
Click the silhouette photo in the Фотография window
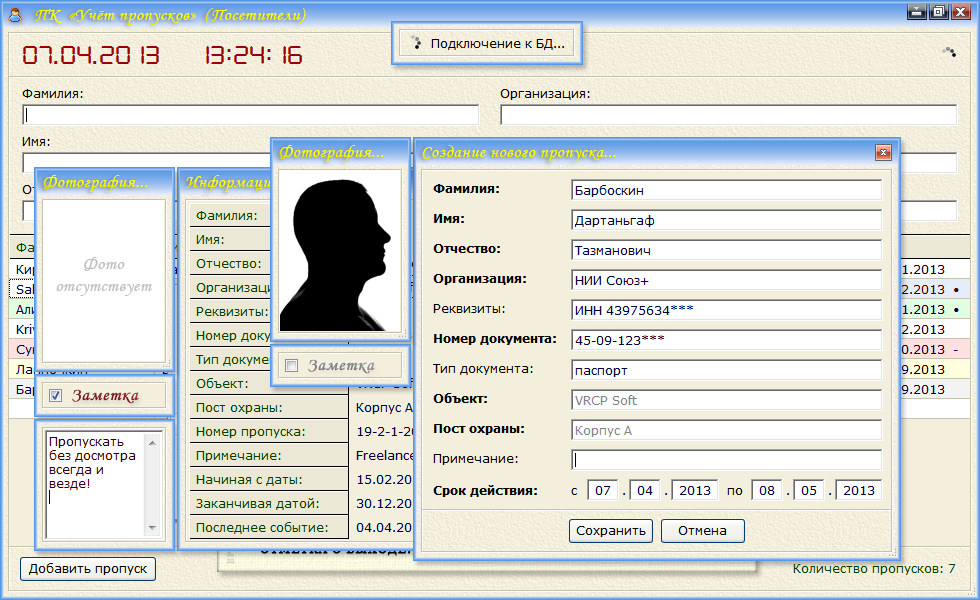[x=340, y=250]
